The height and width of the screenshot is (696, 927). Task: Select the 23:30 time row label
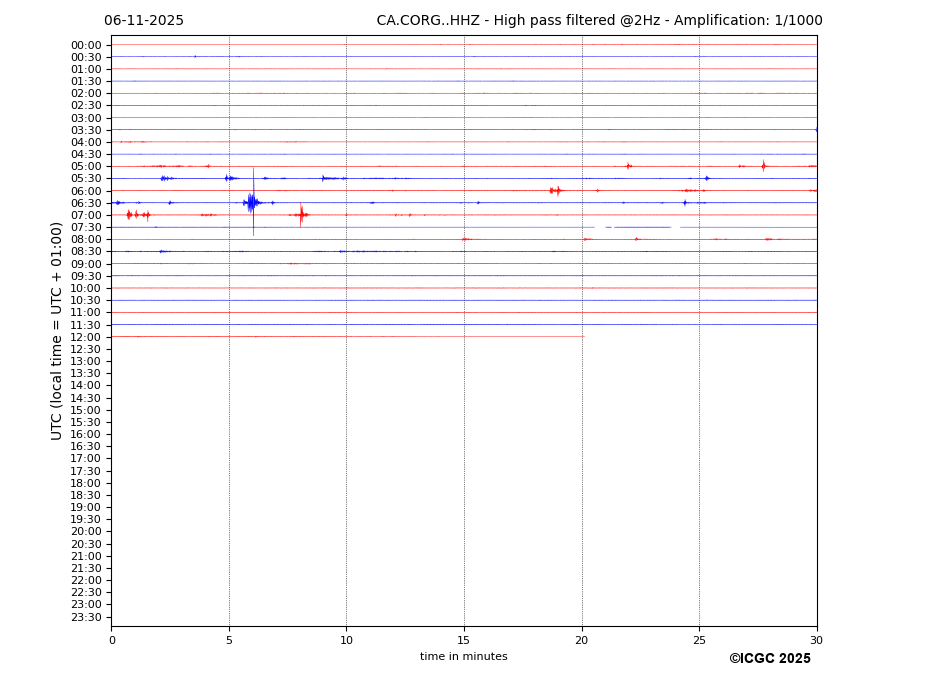coord(86,617)
